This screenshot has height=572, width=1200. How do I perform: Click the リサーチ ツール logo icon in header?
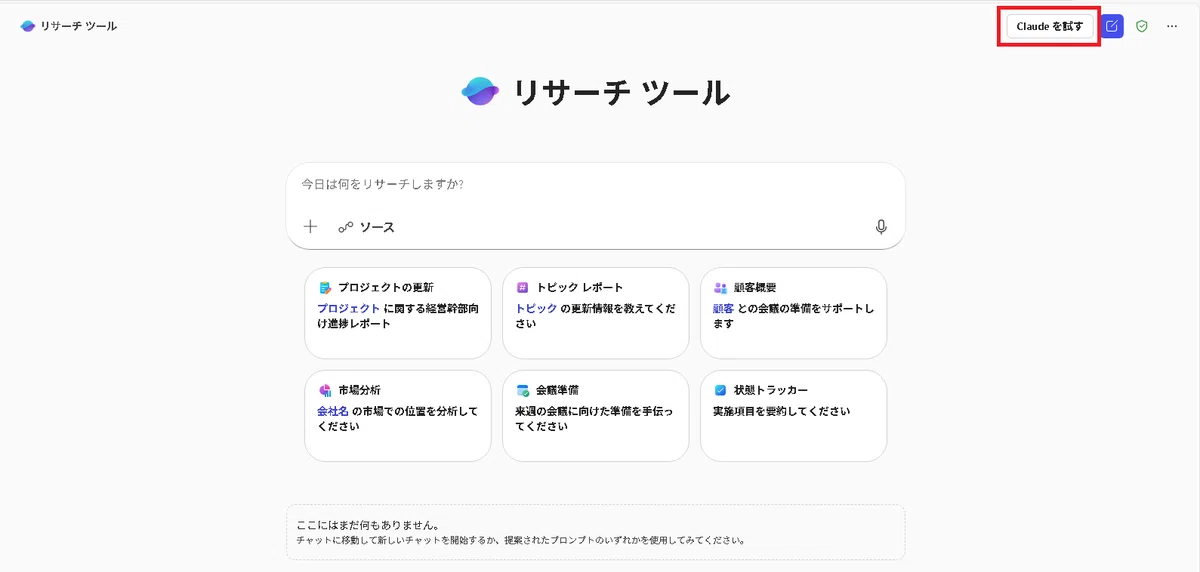[27, 26]
